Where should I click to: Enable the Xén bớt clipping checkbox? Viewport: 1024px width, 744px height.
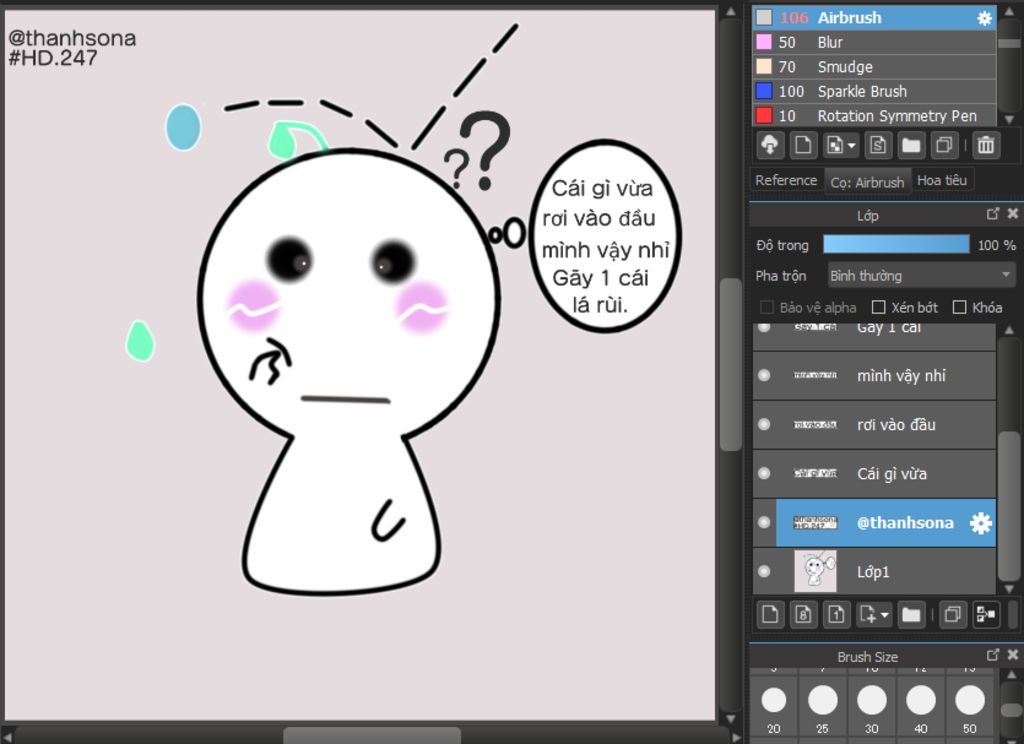click(879, 307)
